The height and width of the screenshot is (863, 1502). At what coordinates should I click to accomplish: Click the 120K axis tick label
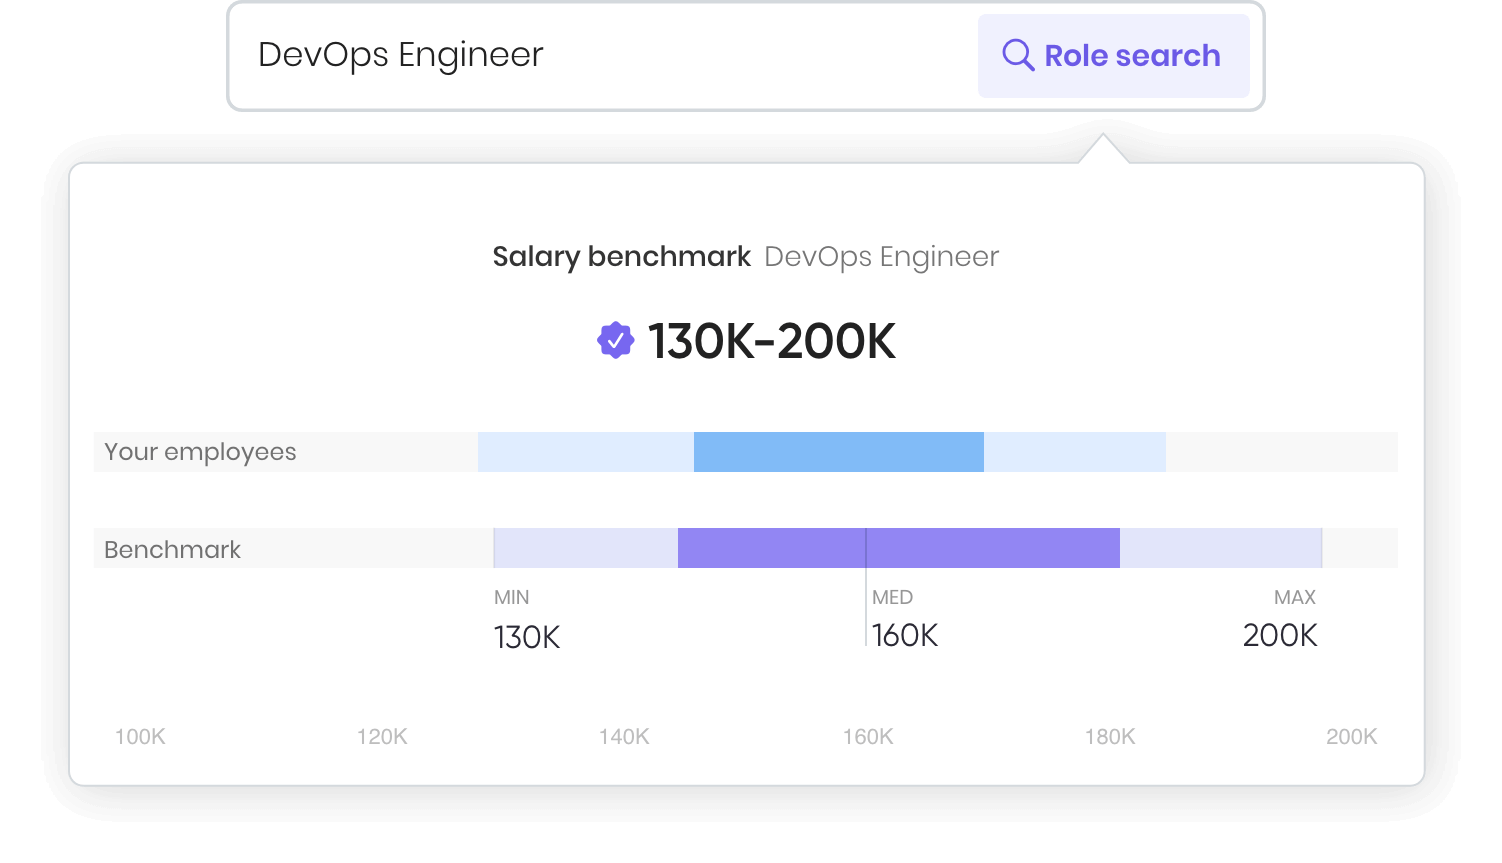coord(382,737)
